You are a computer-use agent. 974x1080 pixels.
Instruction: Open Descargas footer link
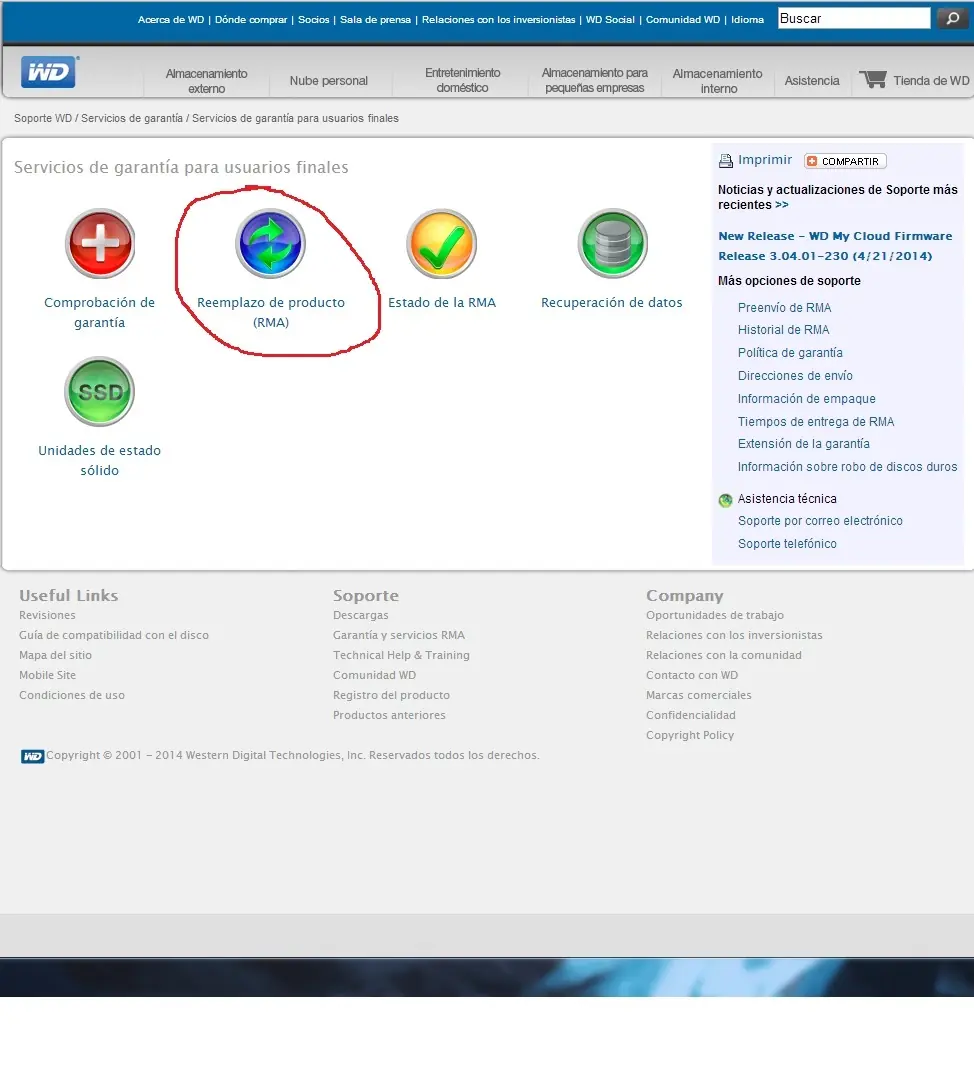pos(360,615)
